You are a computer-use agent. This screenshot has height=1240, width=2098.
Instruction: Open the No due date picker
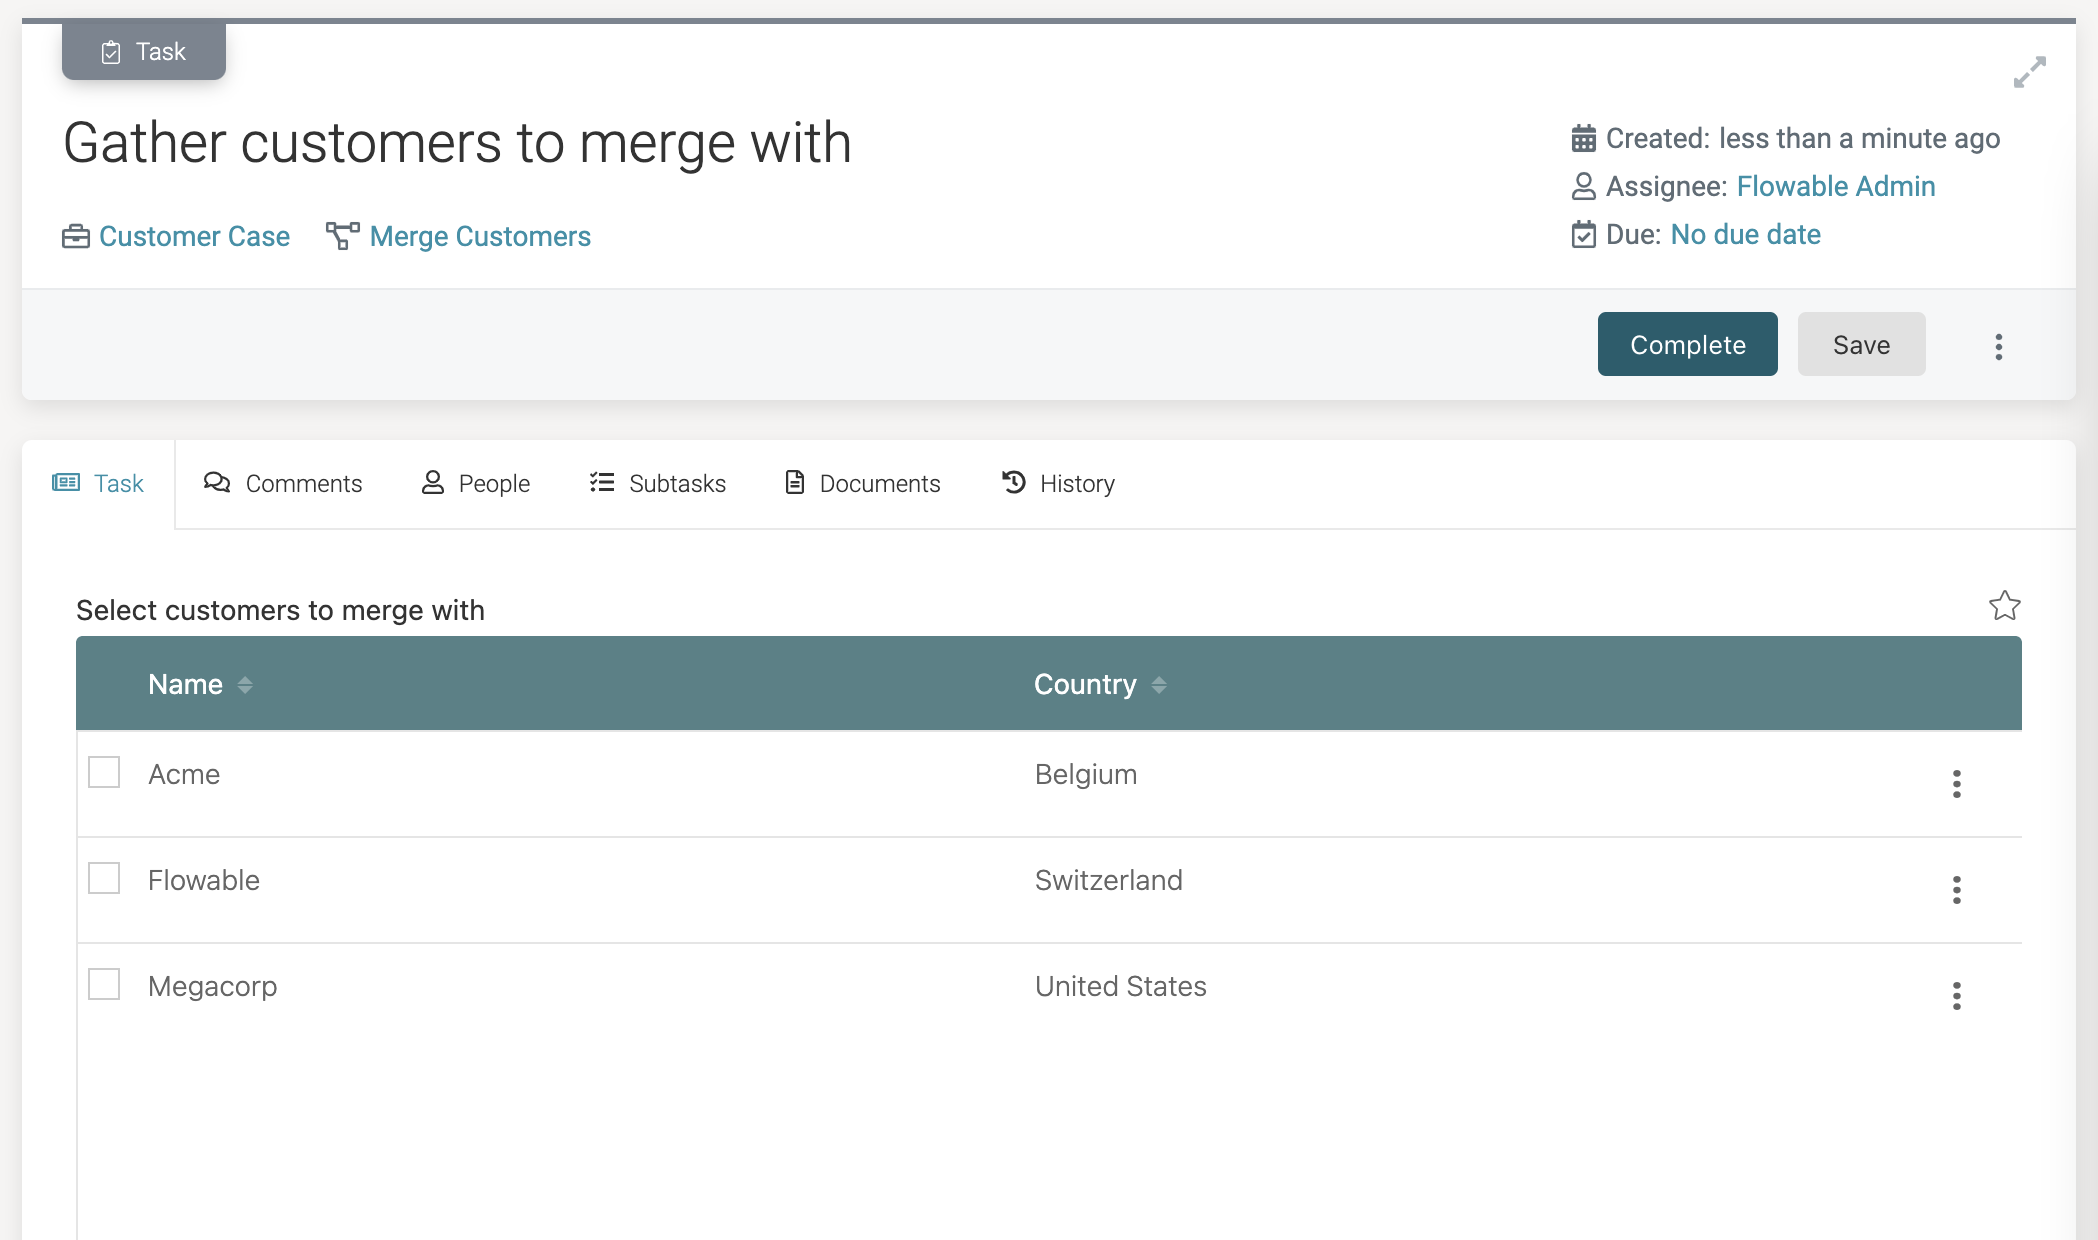(1745, 234)
